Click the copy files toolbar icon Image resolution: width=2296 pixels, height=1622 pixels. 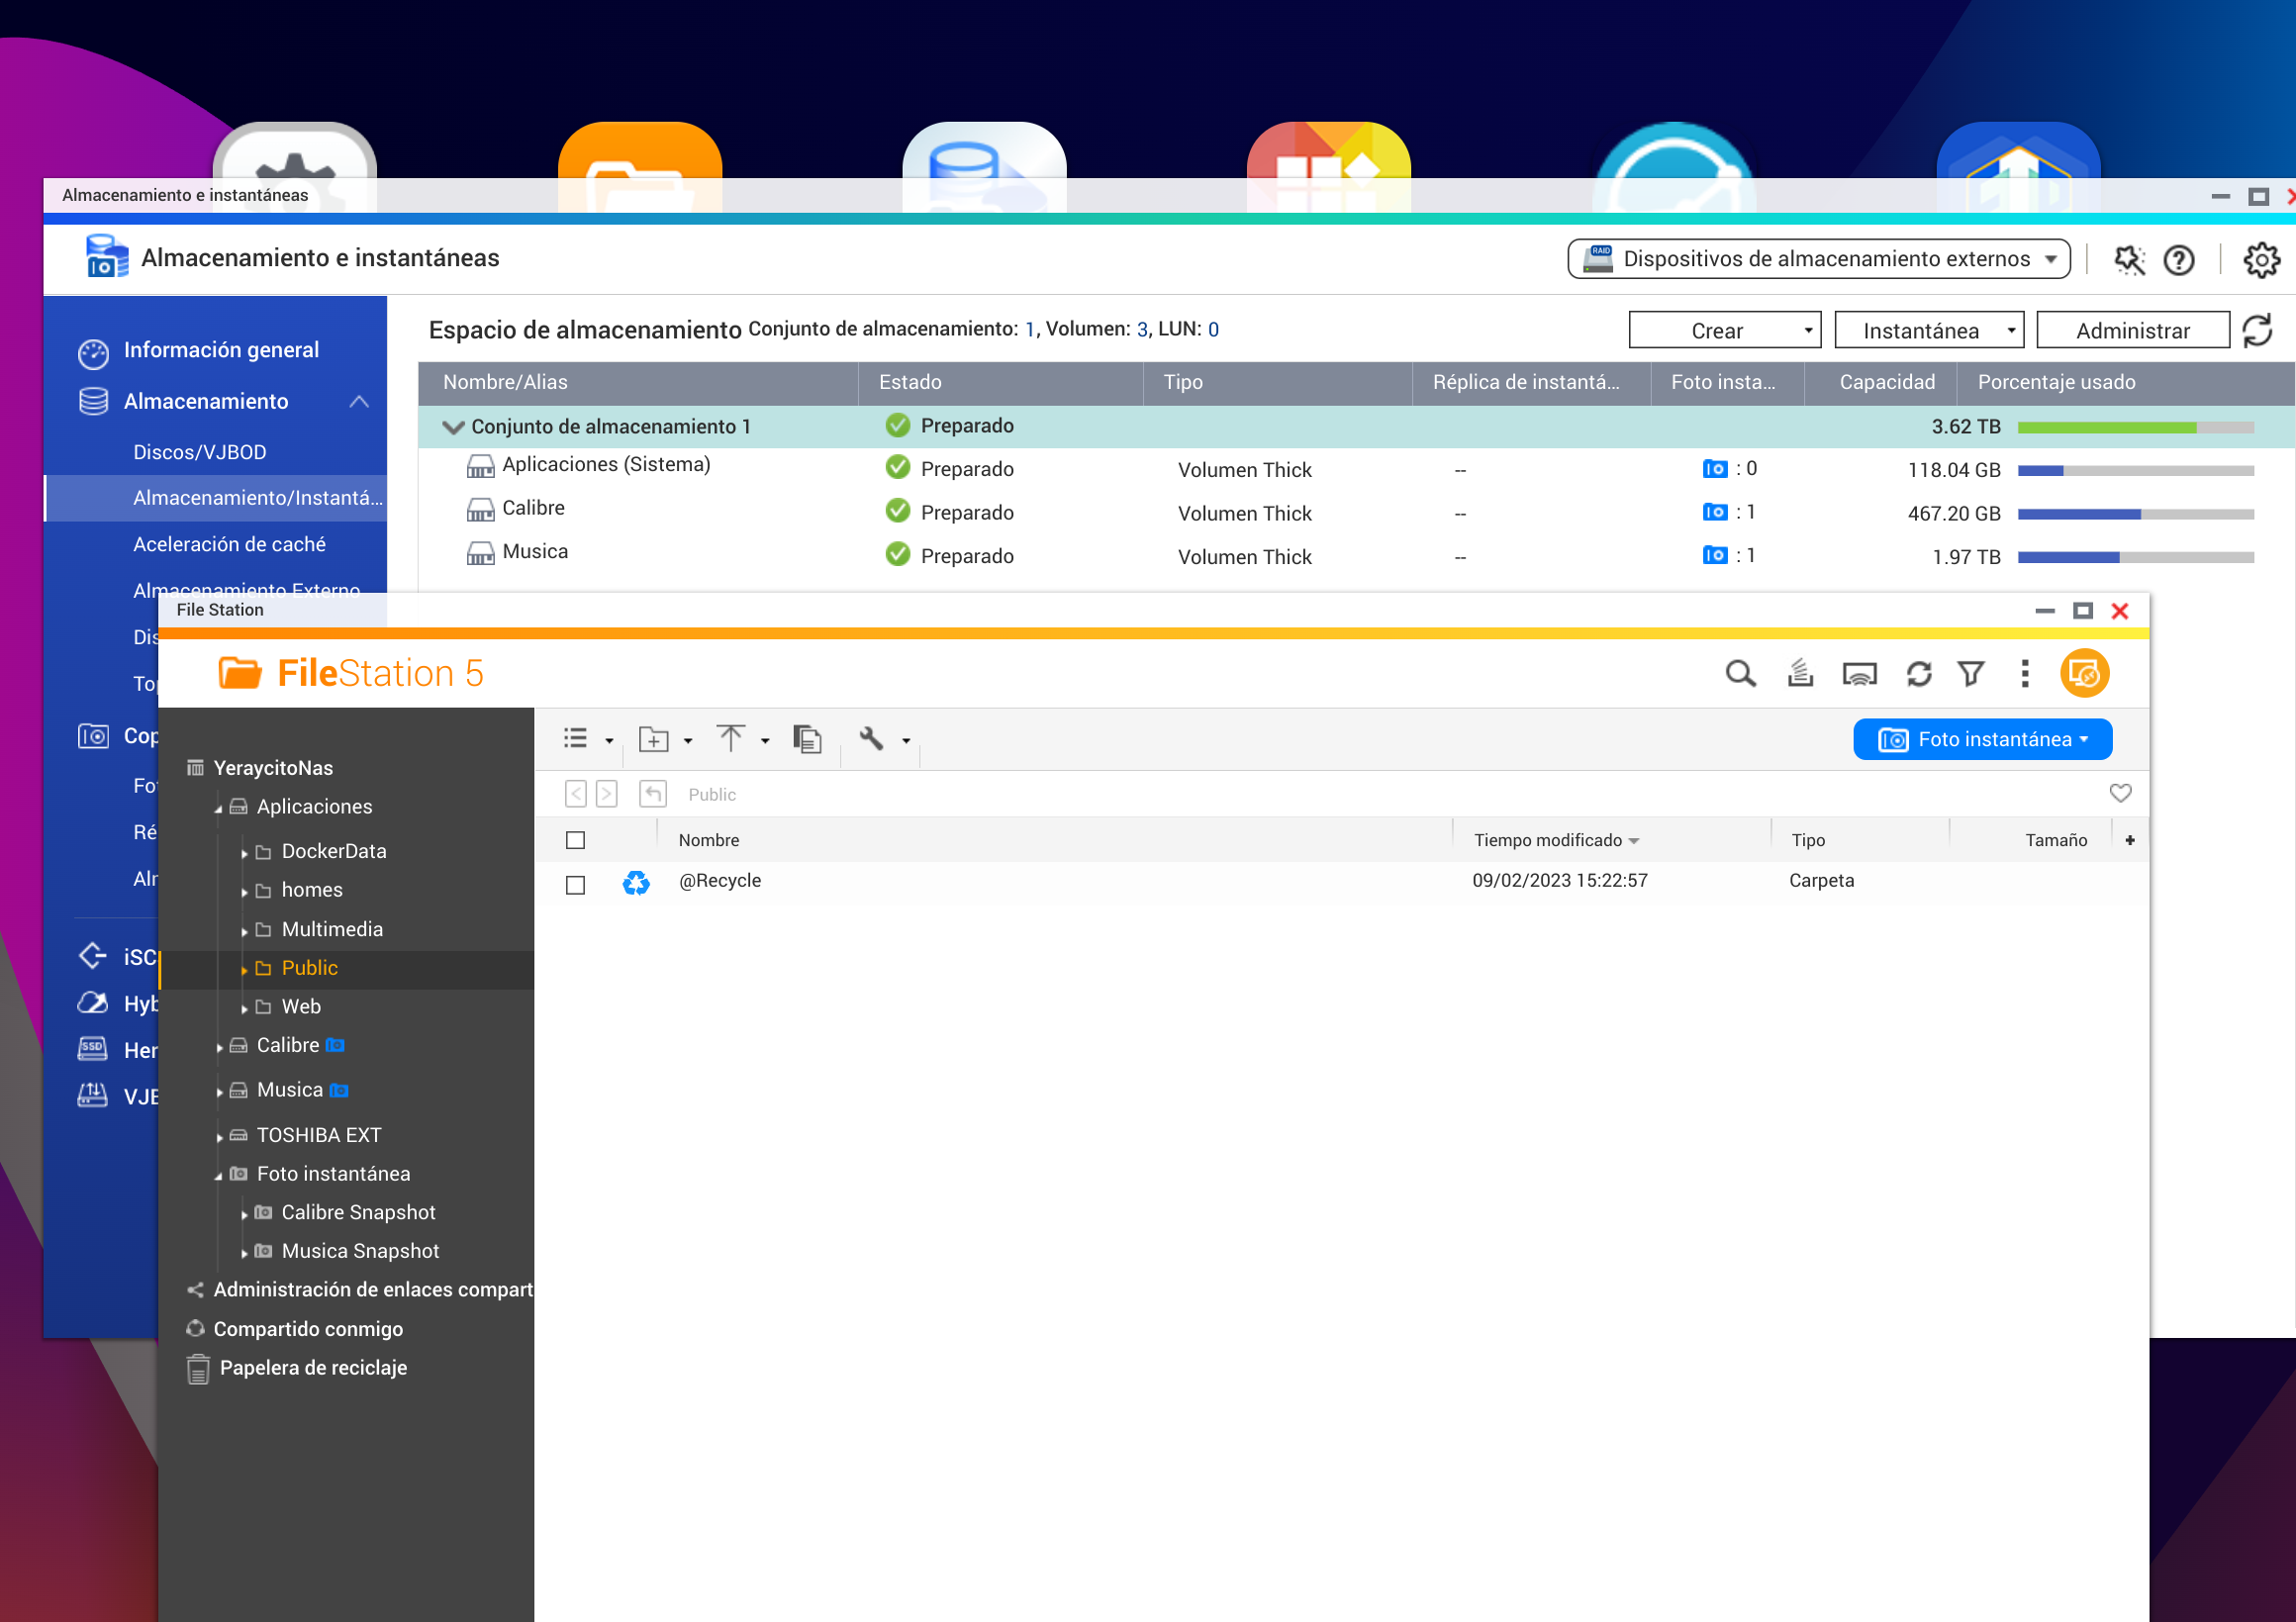pyautogui.click(x=807, y=739)
